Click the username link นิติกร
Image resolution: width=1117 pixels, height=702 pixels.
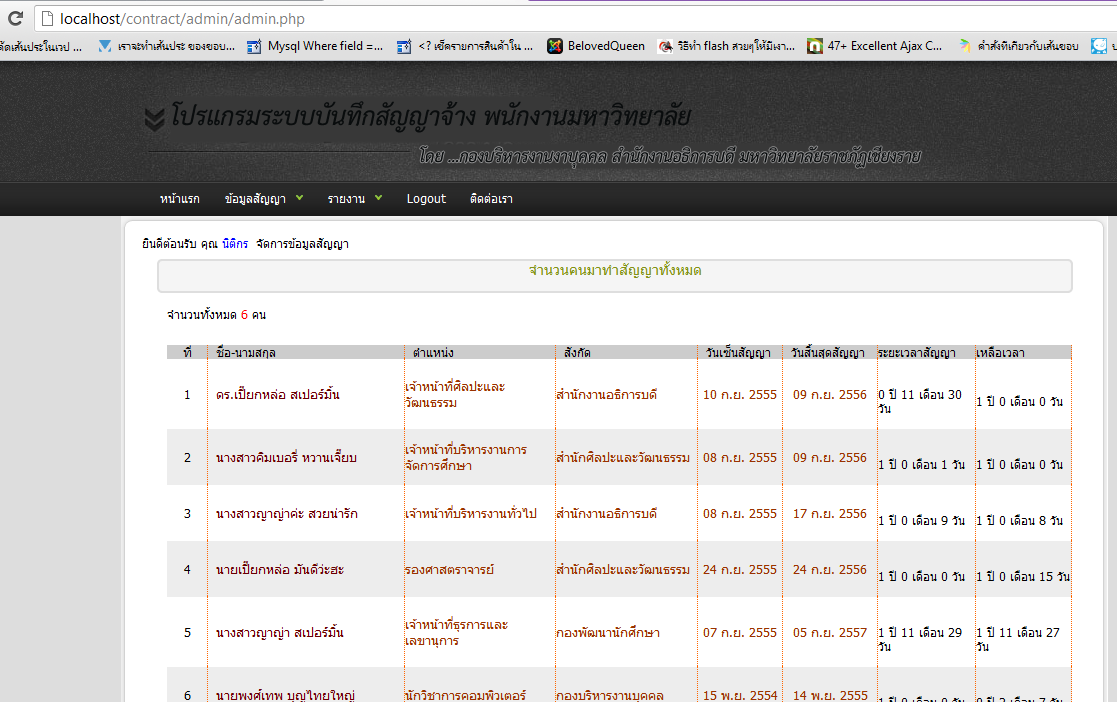coord(235,244)
